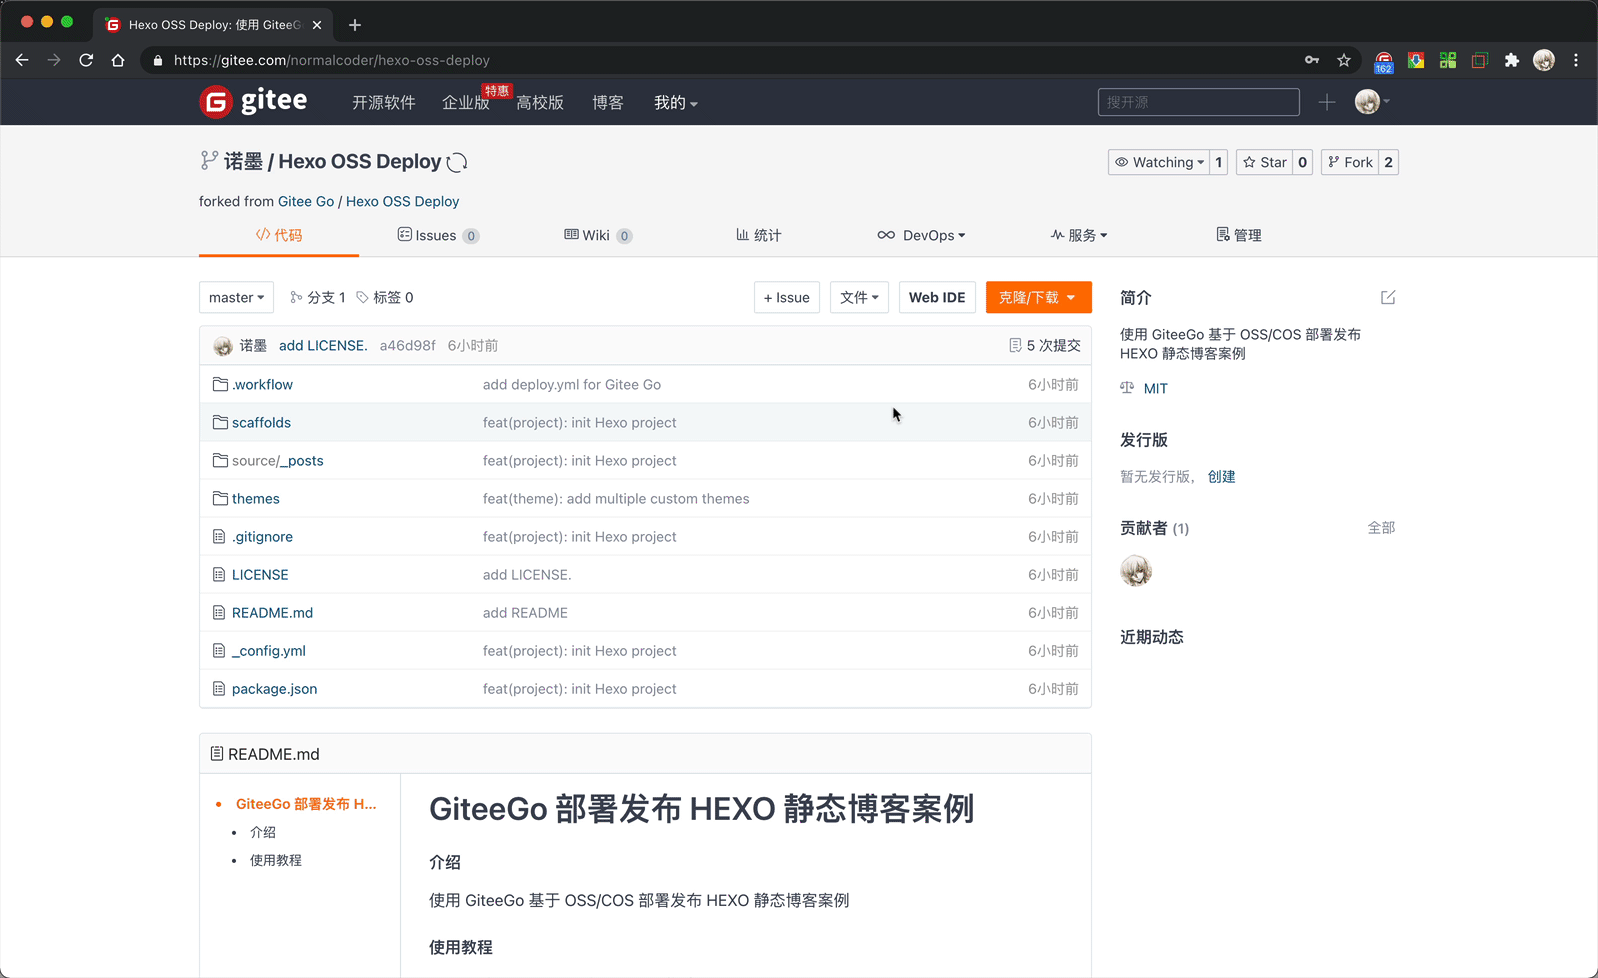The width and height of the screenshot is (1598, 978).
Task: Open the 服务 dropdown tab
Action: [x=1079, y=235]
